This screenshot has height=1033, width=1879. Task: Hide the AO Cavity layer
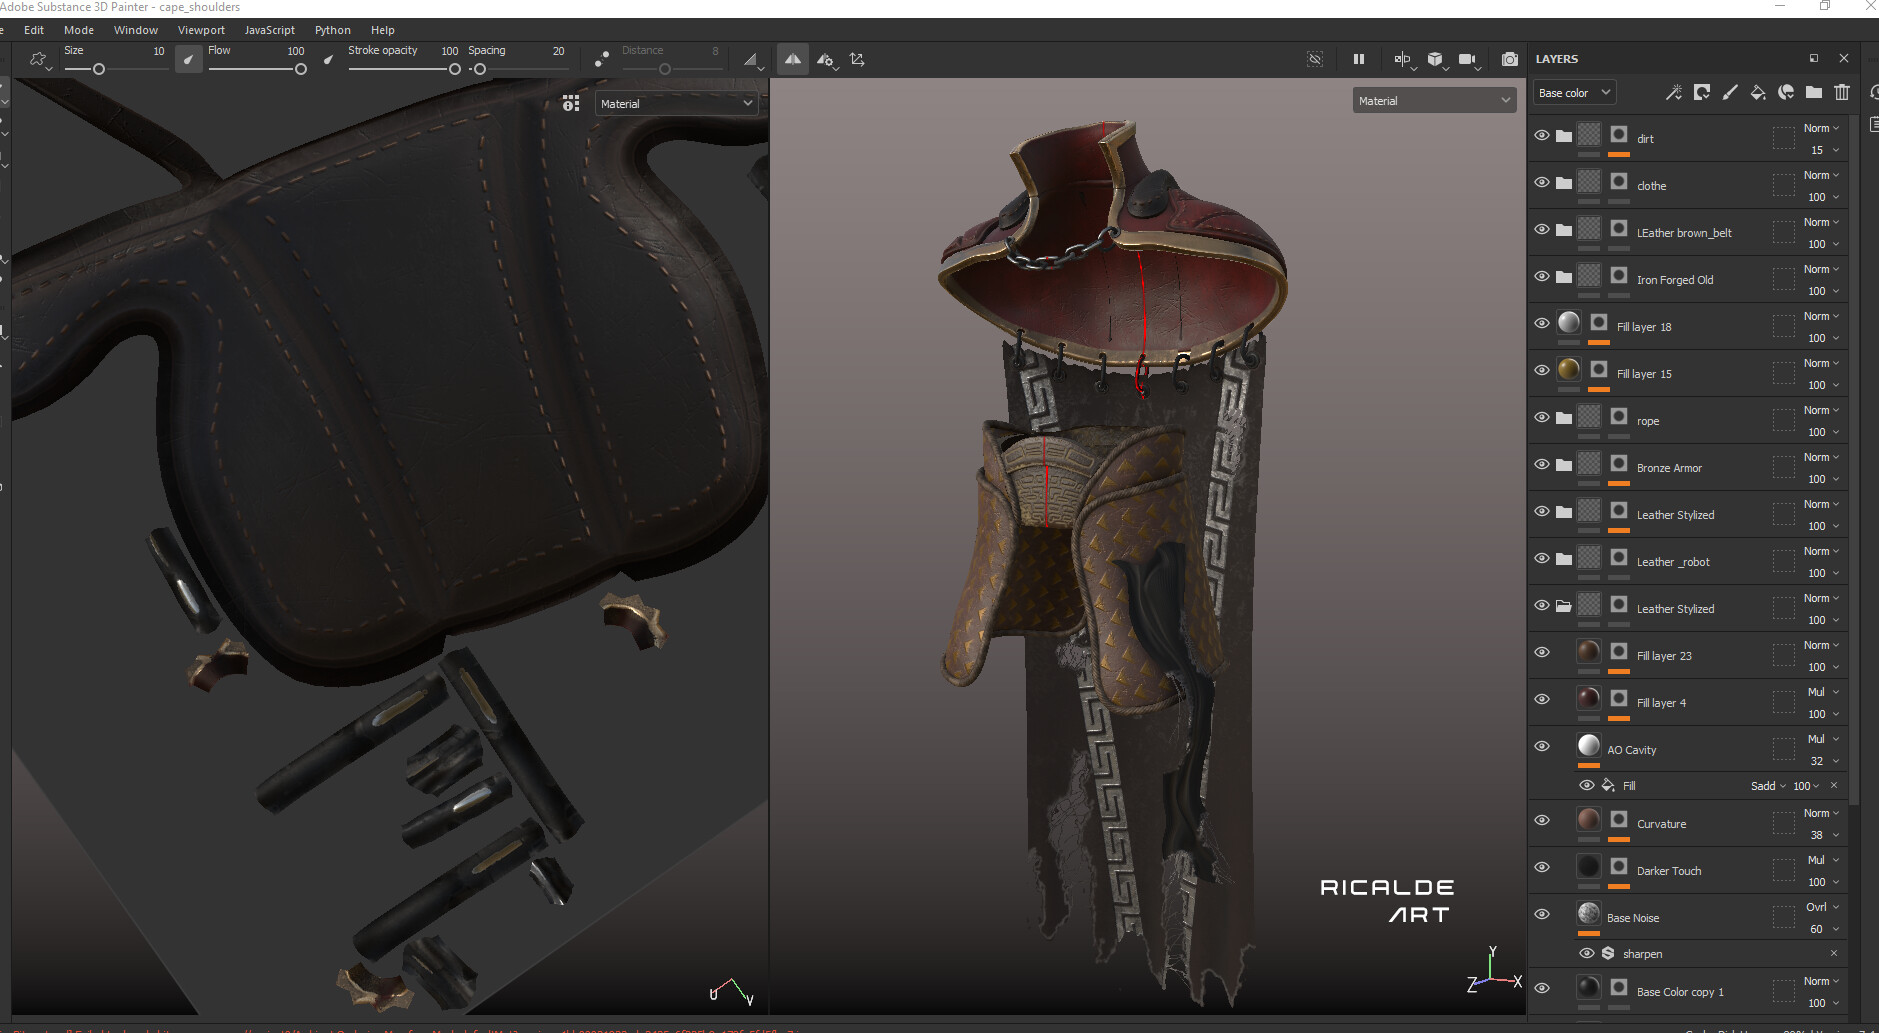[1542, 747]
